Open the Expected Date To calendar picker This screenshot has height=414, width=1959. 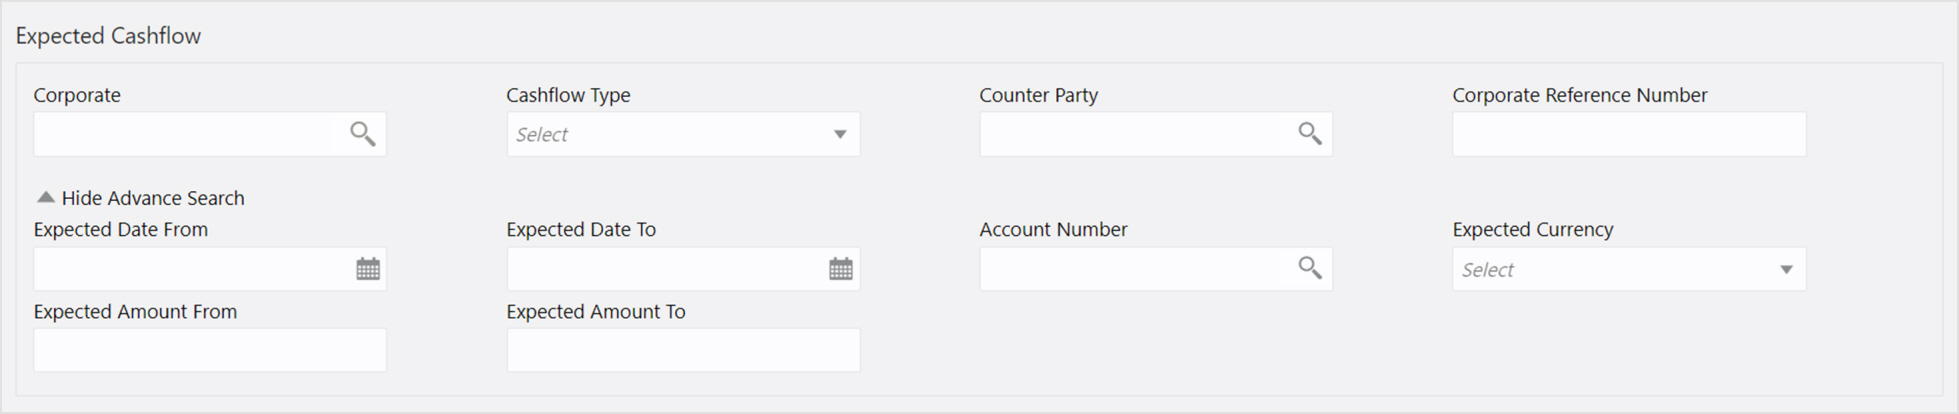(x=841, y=269)
